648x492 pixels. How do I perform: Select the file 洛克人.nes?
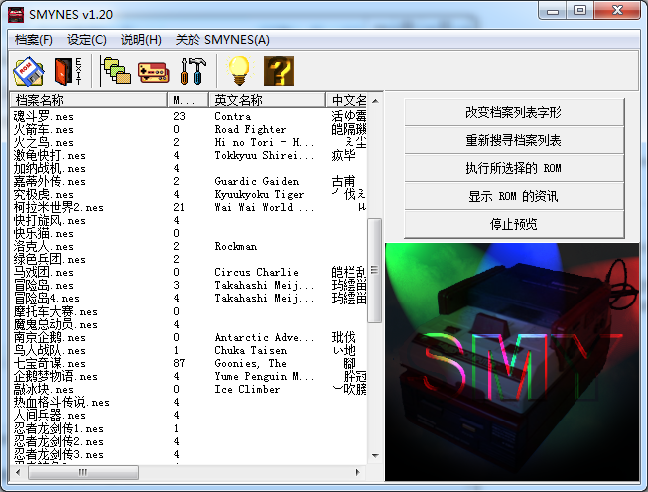coord(43,247)
